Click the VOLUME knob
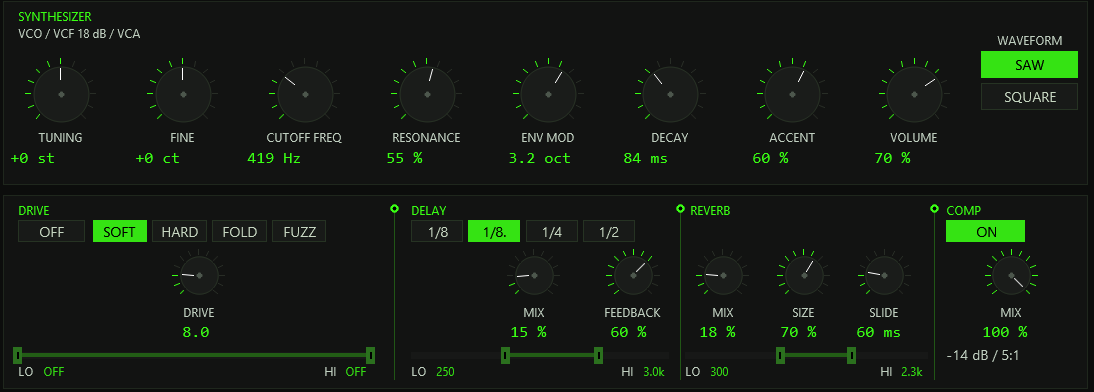The width and height of the screenshot is (1094, 392). [x=914, y=93]
